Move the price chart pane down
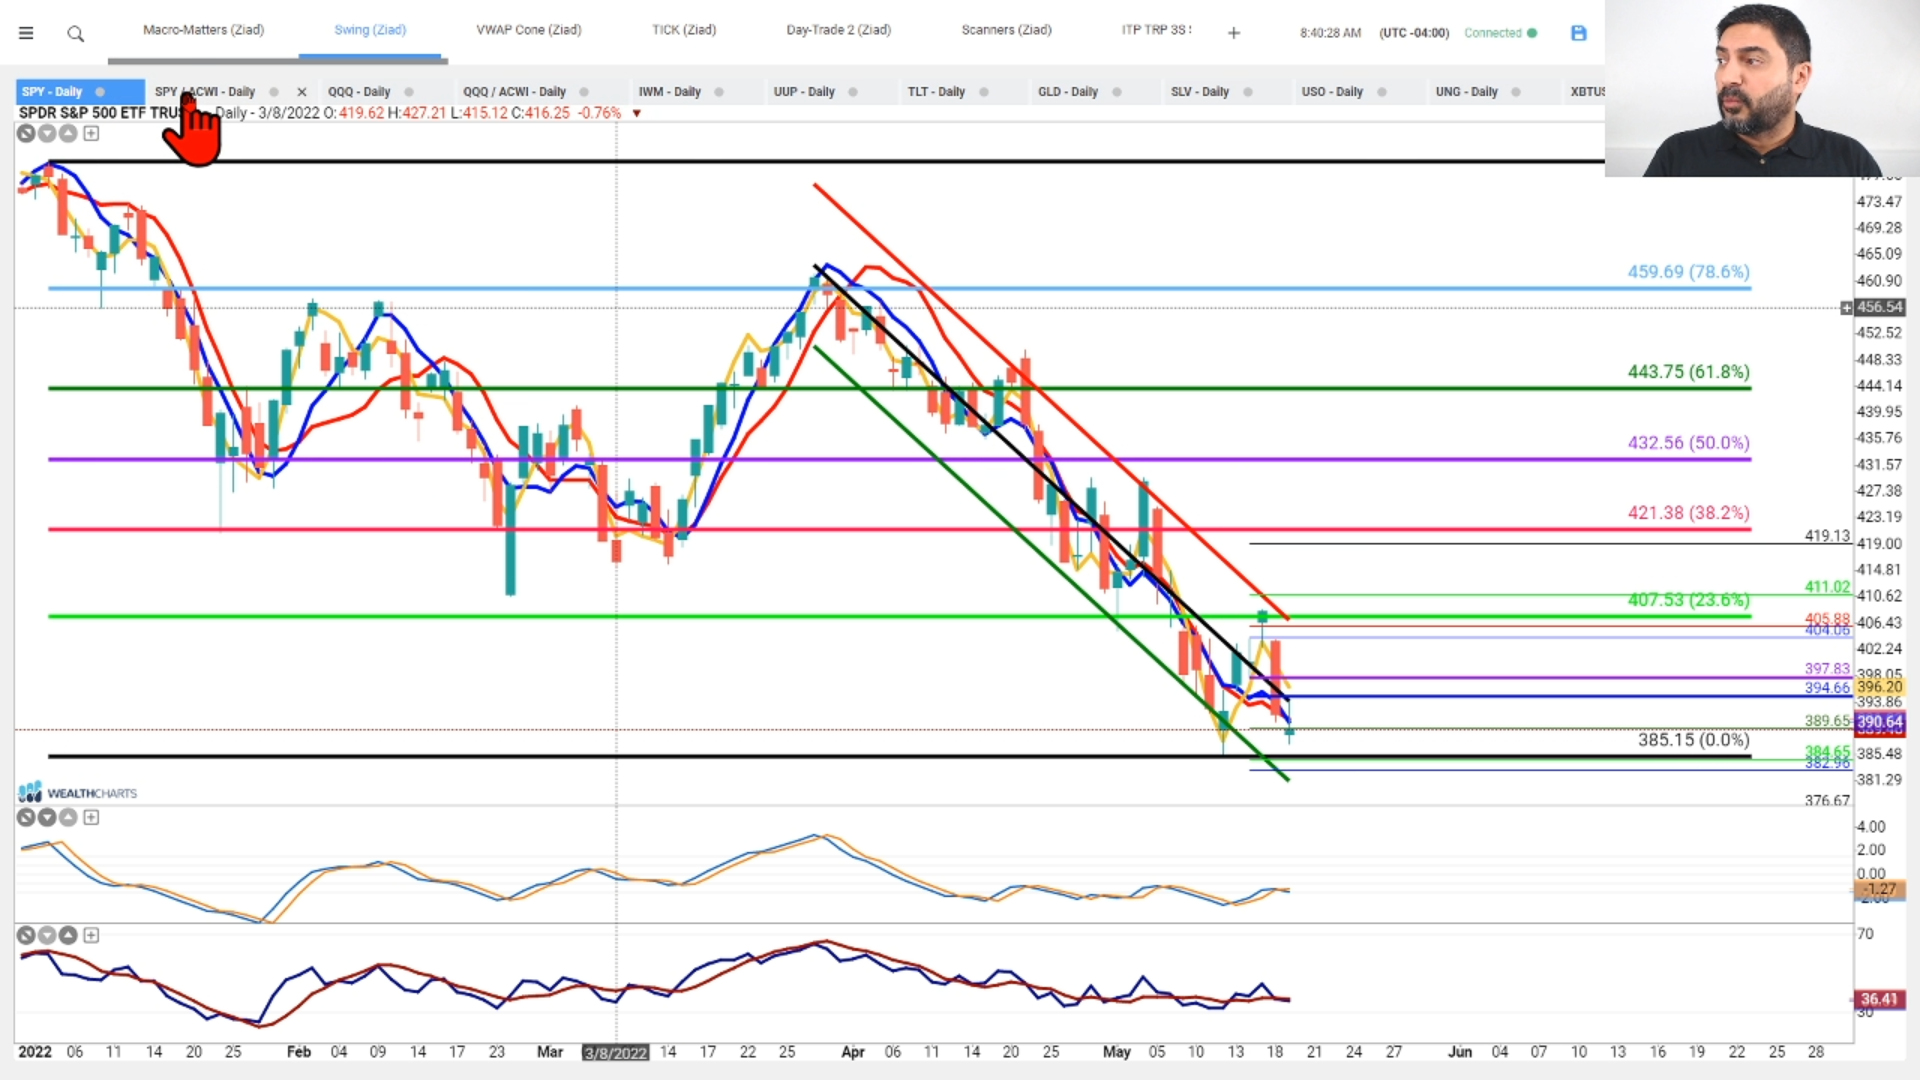The width and height of the screenshot is (1920, 1080). [47, 133]
